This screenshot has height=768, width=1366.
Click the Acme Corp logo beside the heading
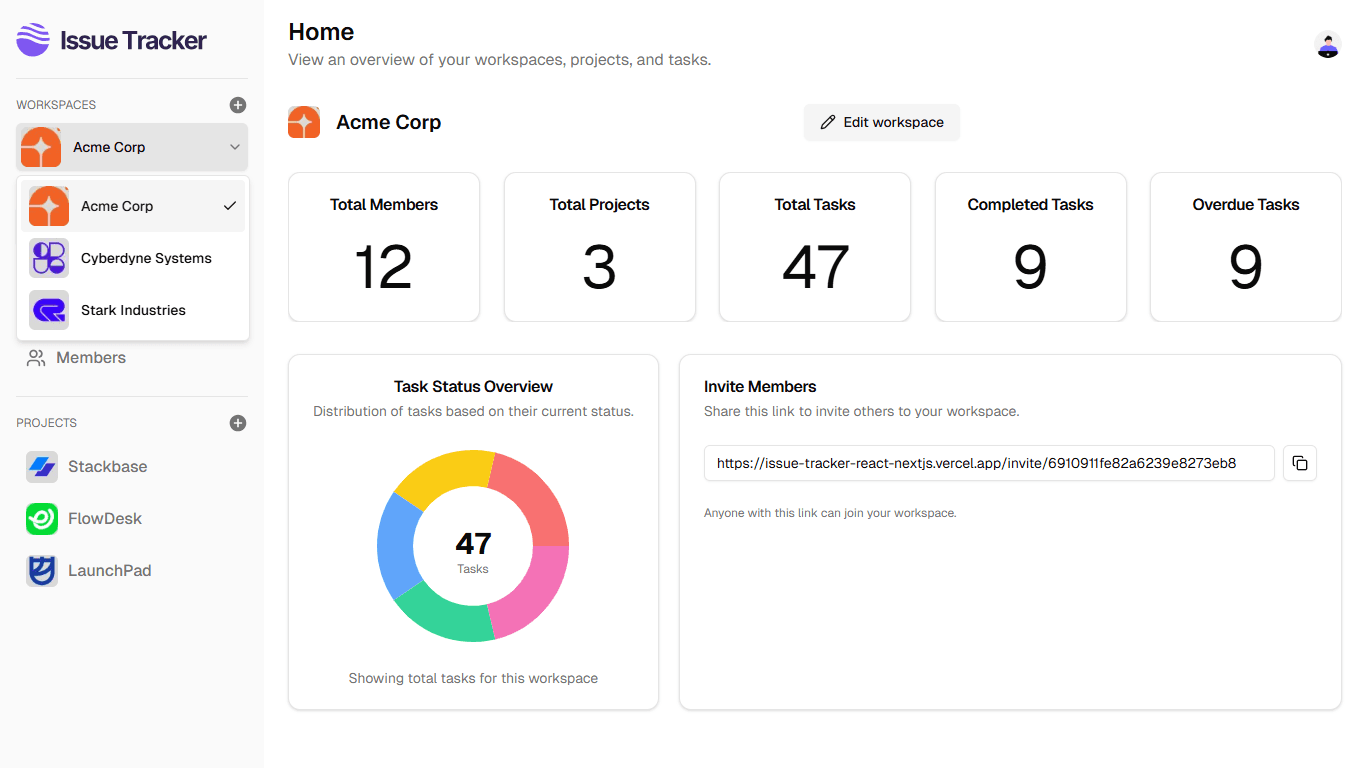pos(304,122)
